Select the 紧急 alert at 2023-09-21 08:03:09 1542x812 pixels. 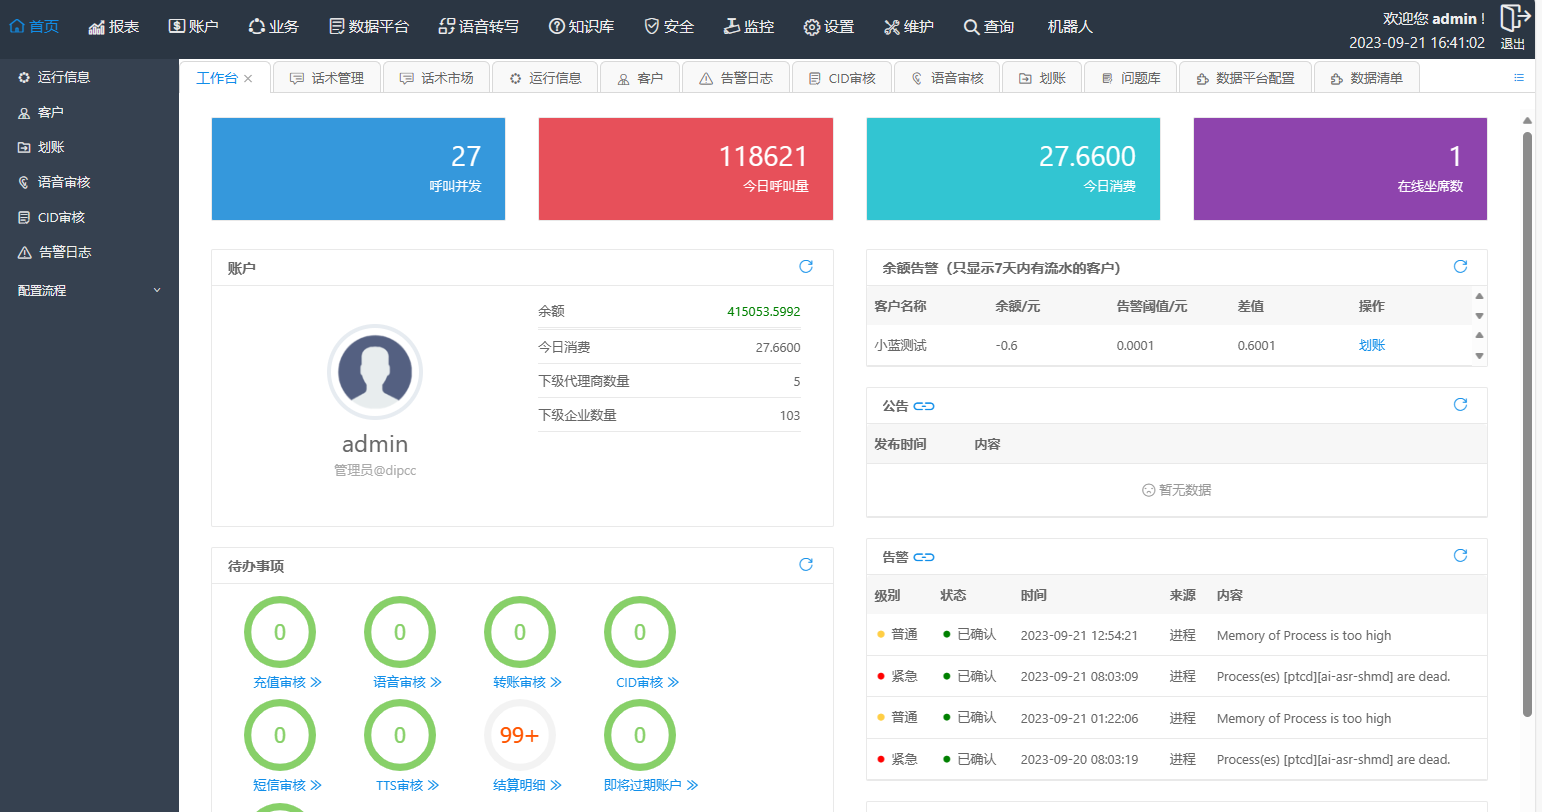click(x=1177, y=676)
